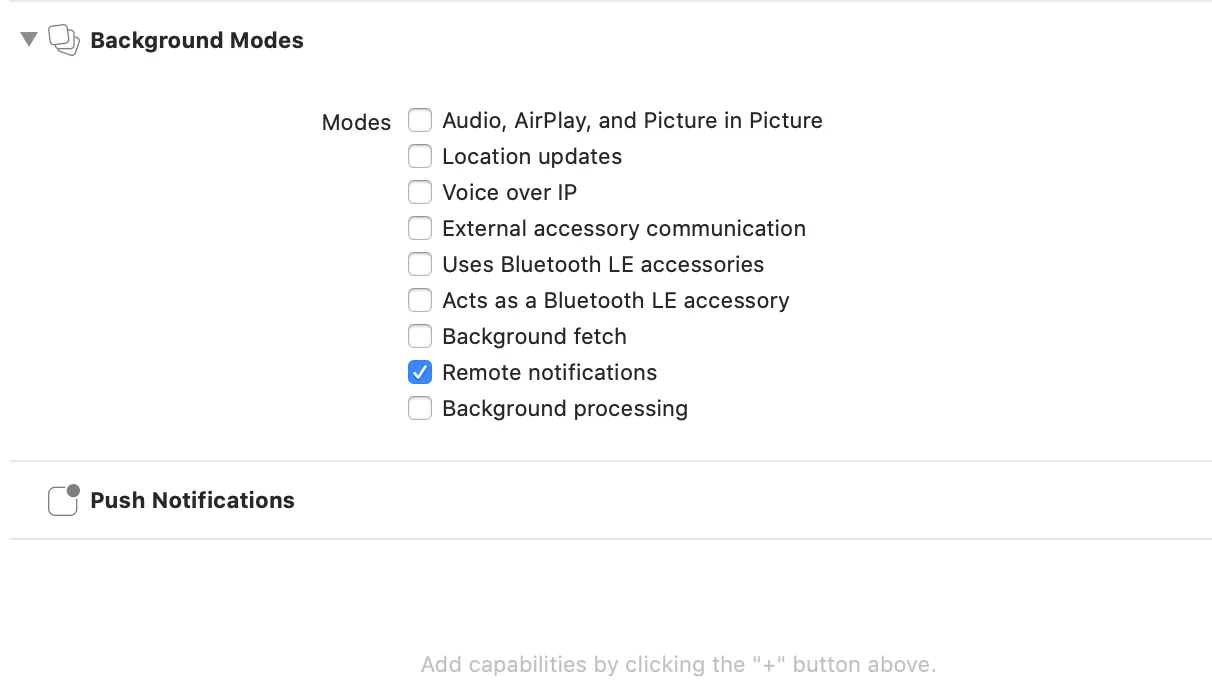Check the Acts as a Bluetooth LE accessory box
1212x686 pixels.
(x=420, y=301)
